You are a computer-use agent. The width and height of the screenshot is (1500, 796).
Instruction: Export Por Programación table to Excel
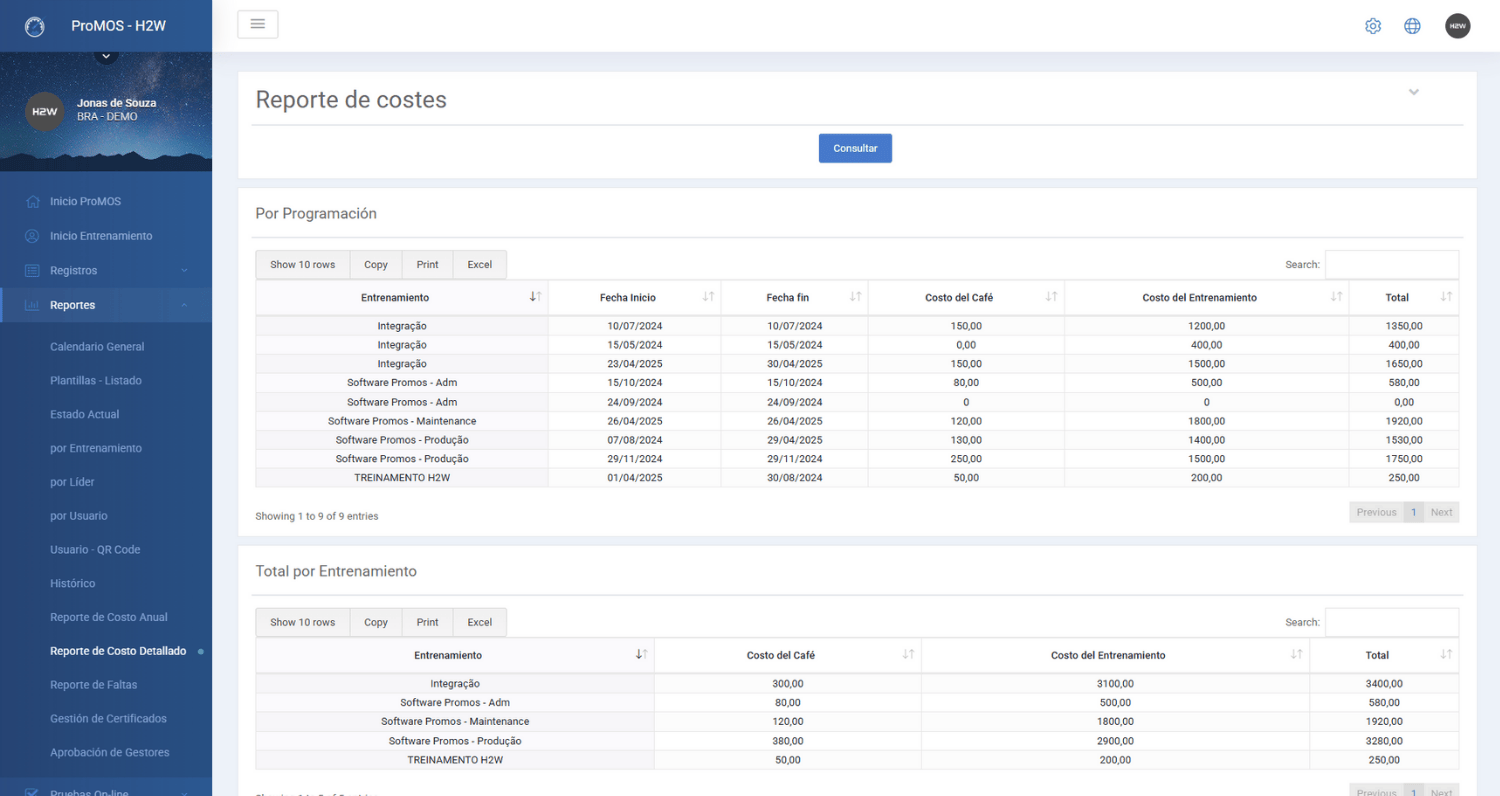pos(479,265)
